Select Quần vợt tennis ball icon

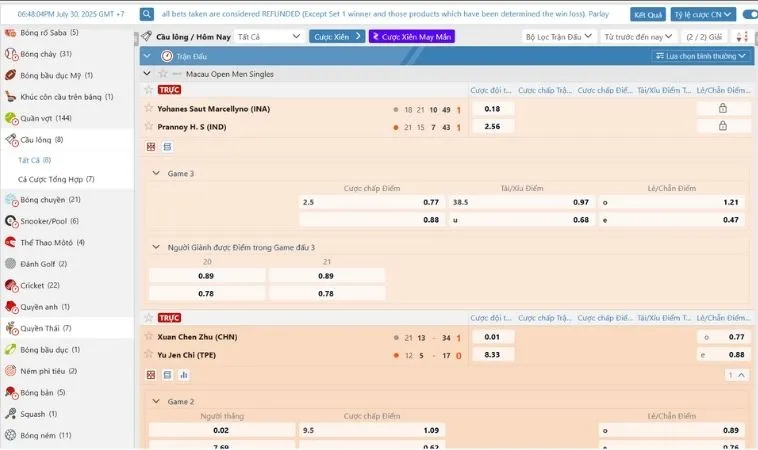coord(11,118)
